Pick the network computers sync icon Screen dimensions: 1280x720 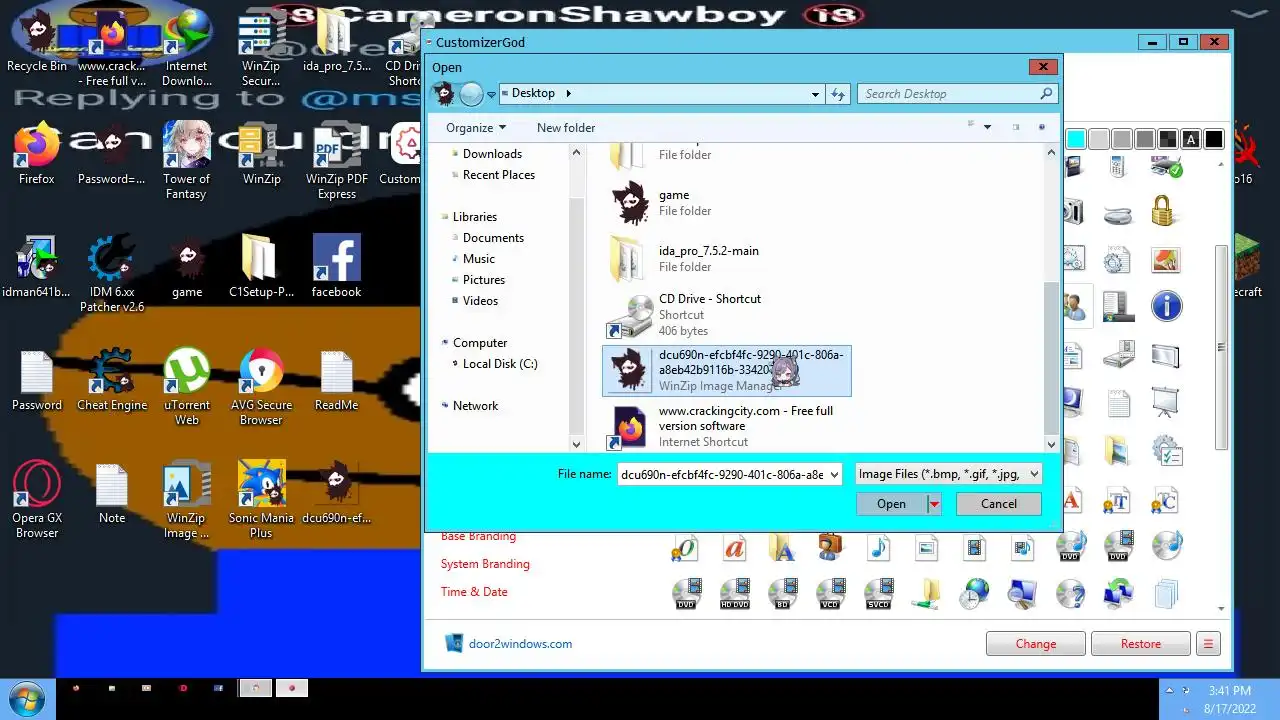click(x=1118, y=594)
